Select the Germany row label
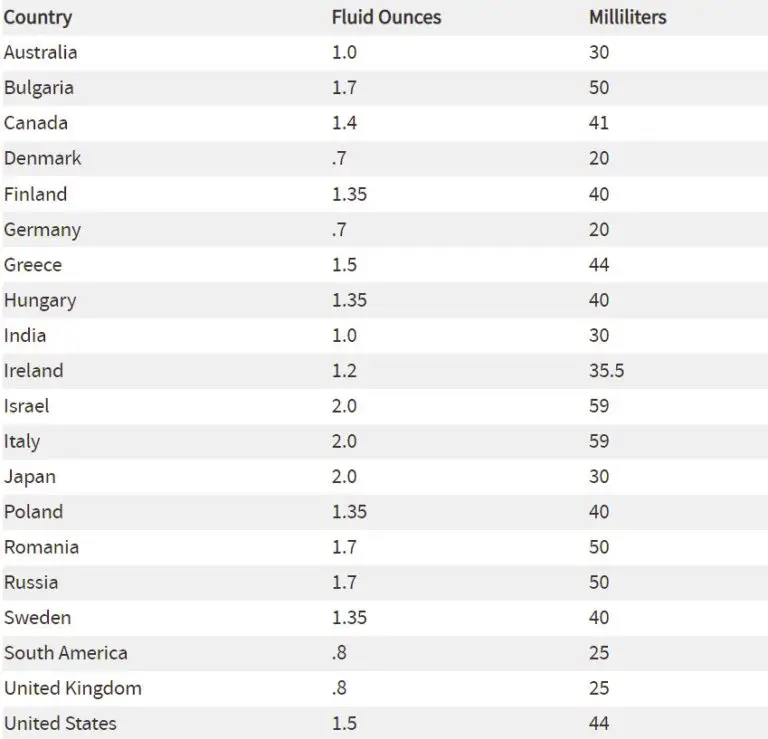 [x=42, y=229]
